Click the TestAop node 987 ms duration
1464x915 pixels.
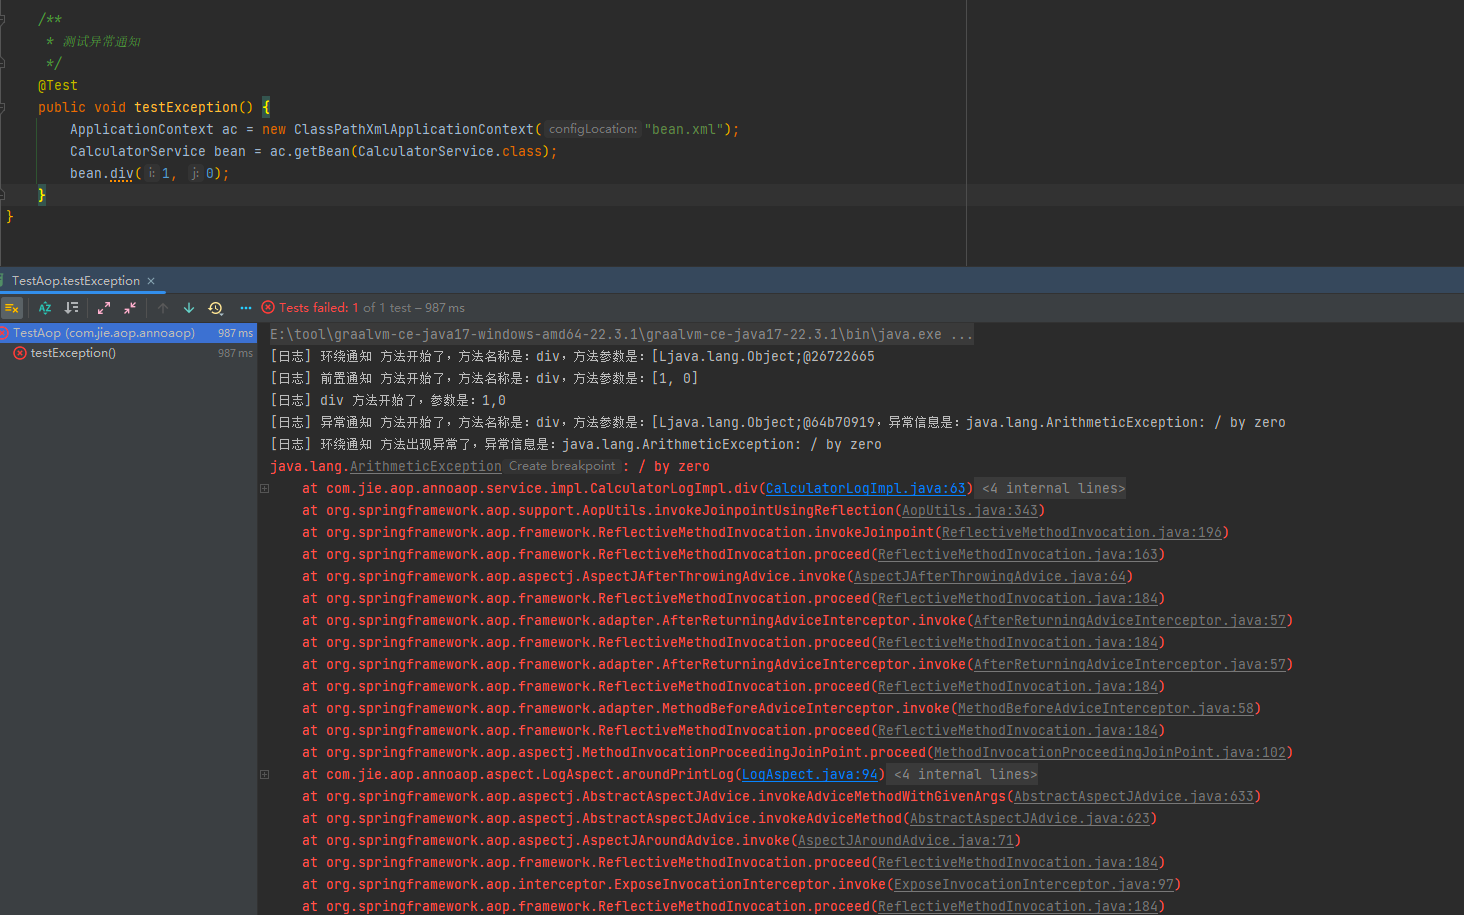point(235,333)
